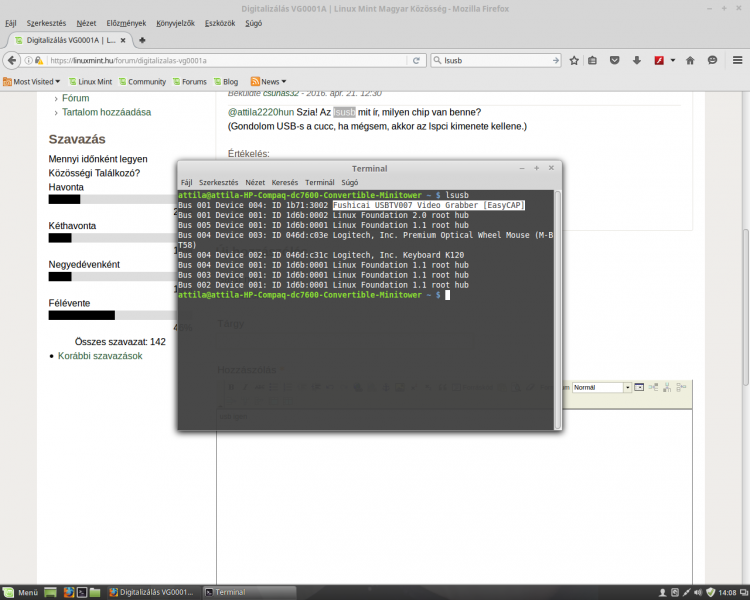Screen dimensions: 750x600
Task: Open Linux Mint bookmark
Action: [90, 82]
